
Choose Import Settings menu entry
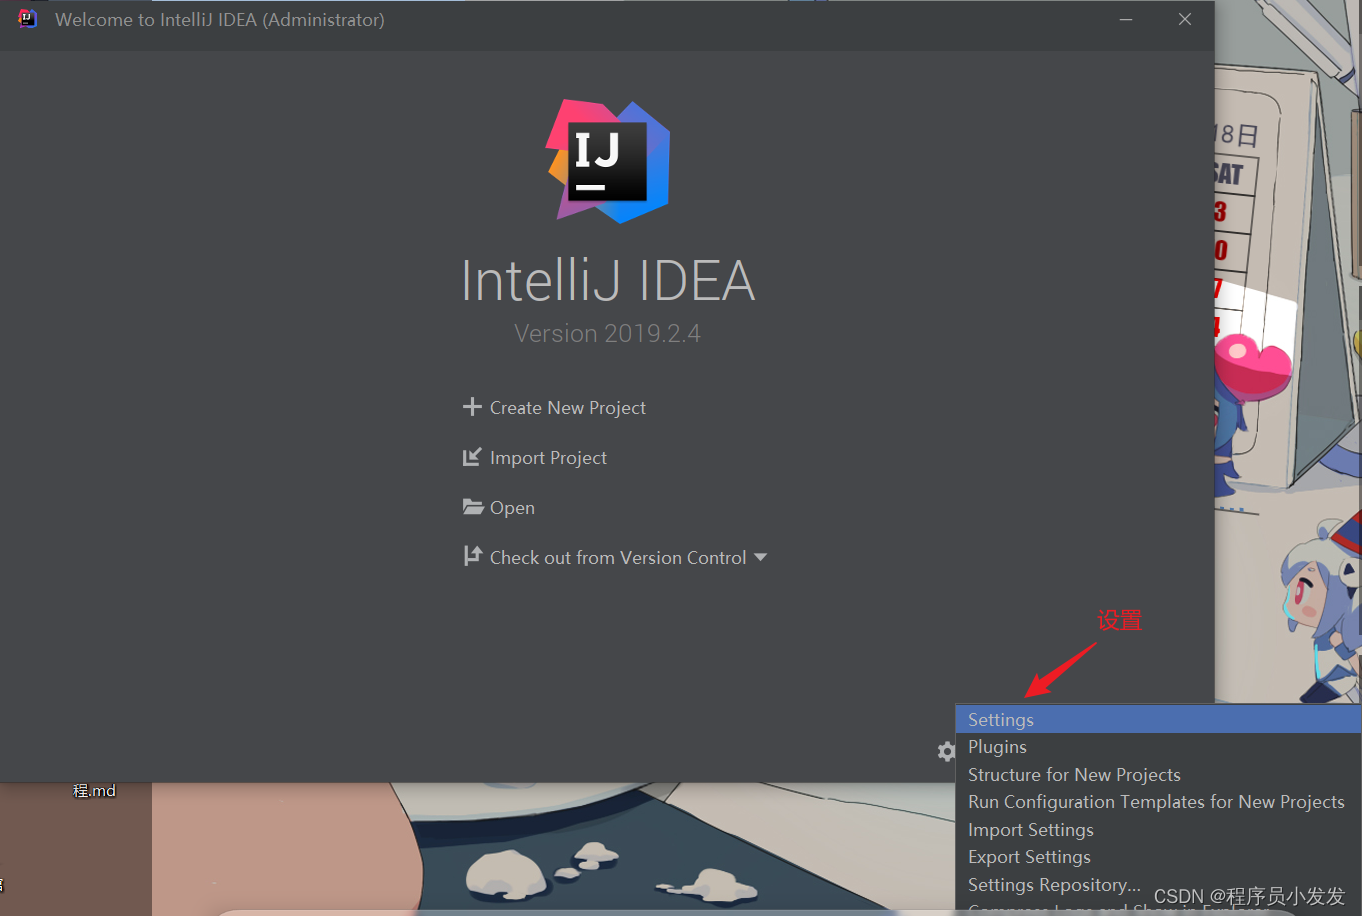point(1158,830)
